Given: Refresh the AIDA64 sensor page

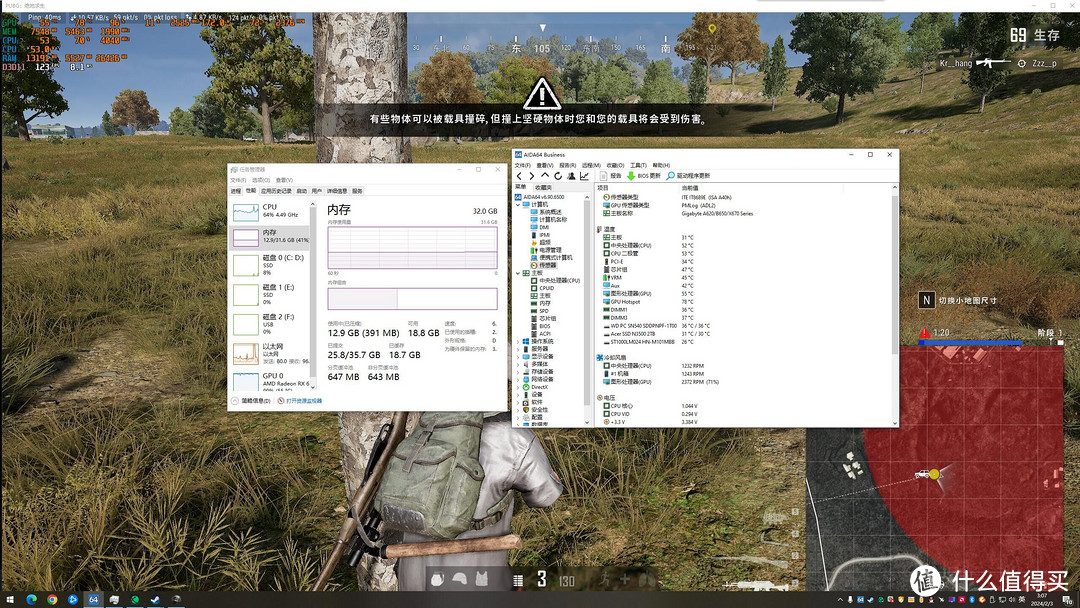Looking at the screenshot, I should [558, 176].
